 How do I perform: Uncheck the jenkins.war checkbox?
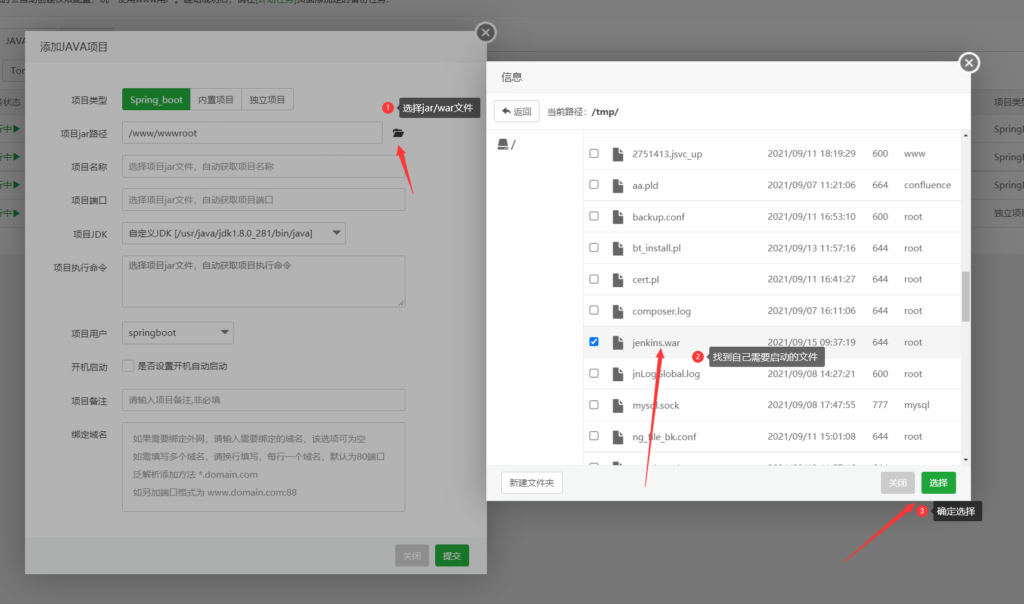[x=594, y=342]
